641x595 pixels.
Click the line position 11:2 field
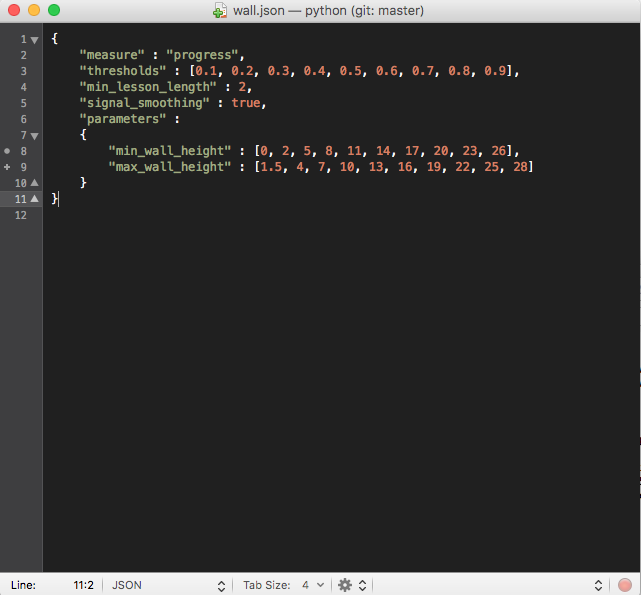click(x=83, y=585)
